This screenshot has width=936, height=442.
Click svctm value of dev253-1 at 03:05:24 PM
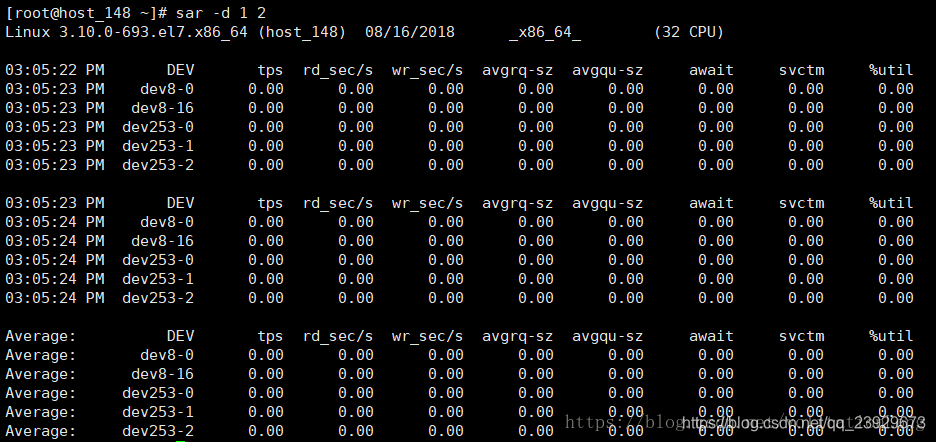(806, 279)
